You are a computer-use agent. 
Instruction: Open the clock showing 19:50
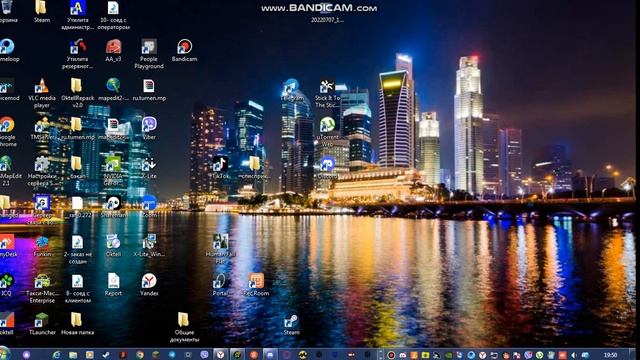[610, 355]
